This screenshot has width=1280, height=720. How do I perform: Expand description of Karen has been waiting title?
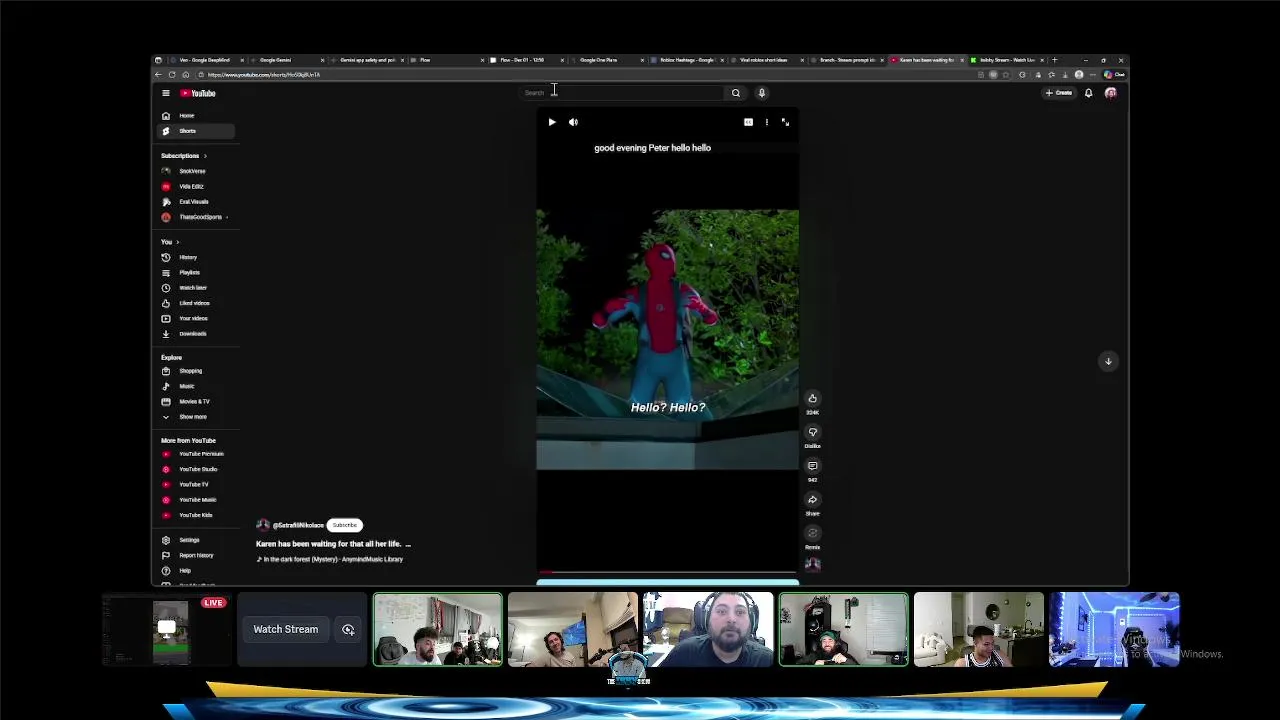(408, 544)
